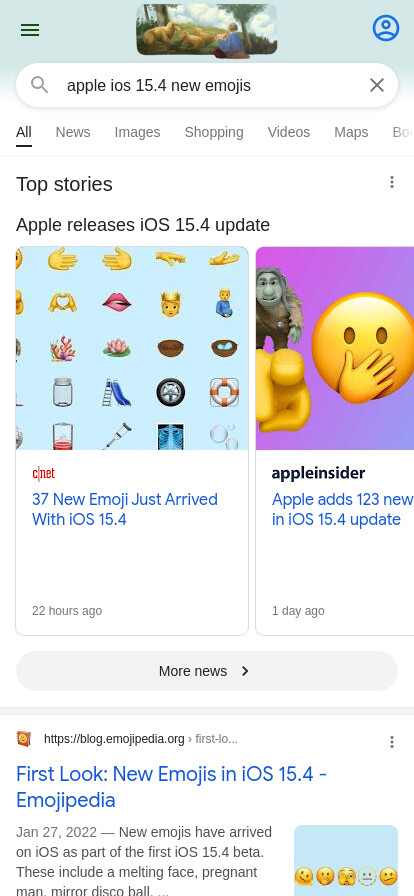Open 'Apple adds 123 new' appleinsider article
Viewport: 414px width, 896px height.
[x=343, y=509]
